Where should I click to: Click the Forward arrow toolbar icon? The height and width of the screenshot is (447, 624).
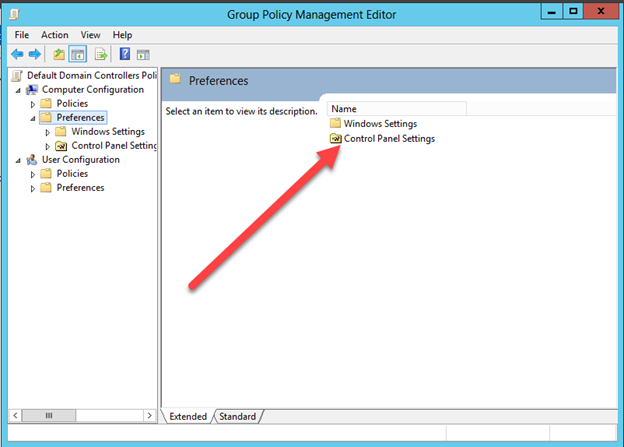(35, 54)
